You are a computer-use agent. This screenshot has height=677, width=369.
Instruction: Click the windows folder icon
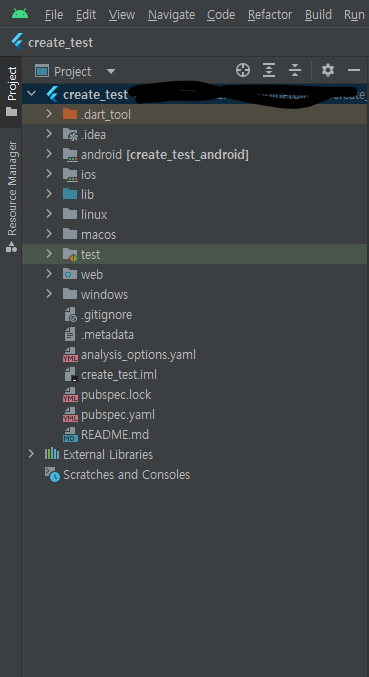click(x=69, y=294)
